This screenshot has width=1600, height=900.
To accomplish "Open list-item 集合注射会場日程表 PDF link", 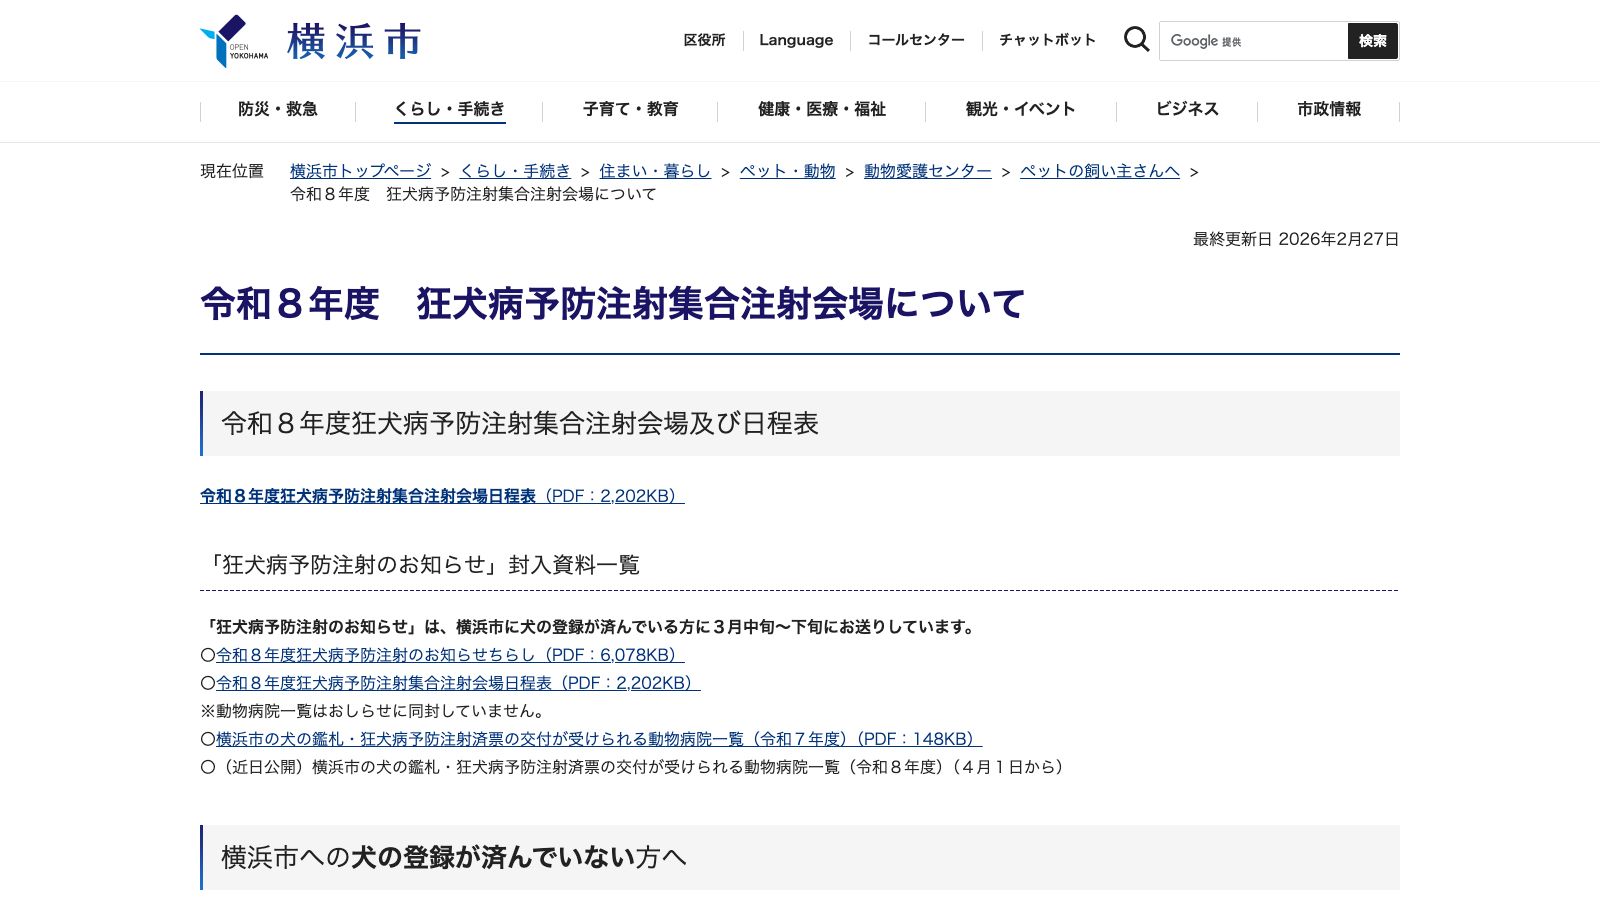I will [x=458, y=683].
